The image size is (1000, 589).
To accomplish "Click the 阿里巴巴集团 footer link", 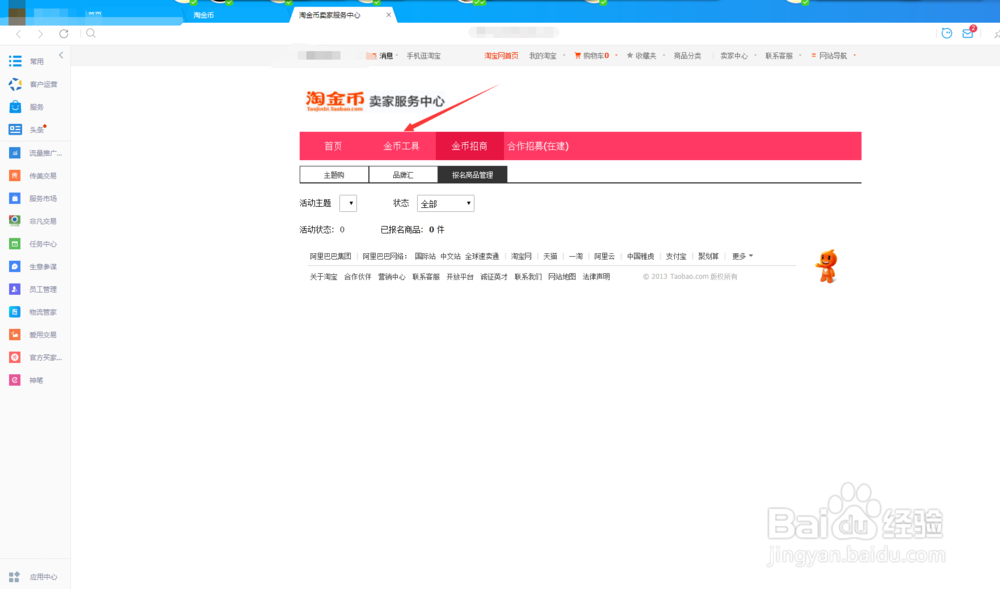I will pos(330,256).
